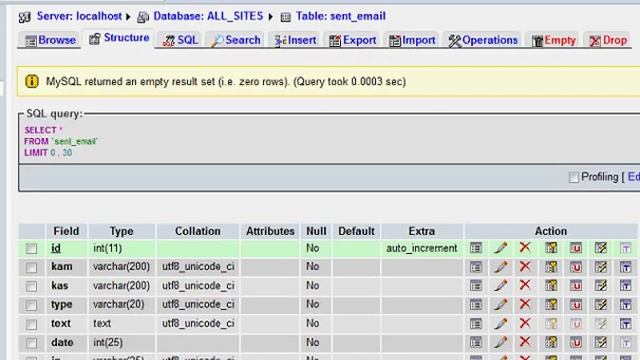This screenshot has width=640, height=360.
Task: Add Fulltext index icon for text field
Action: pyautogui.click(x=626, y=324)
